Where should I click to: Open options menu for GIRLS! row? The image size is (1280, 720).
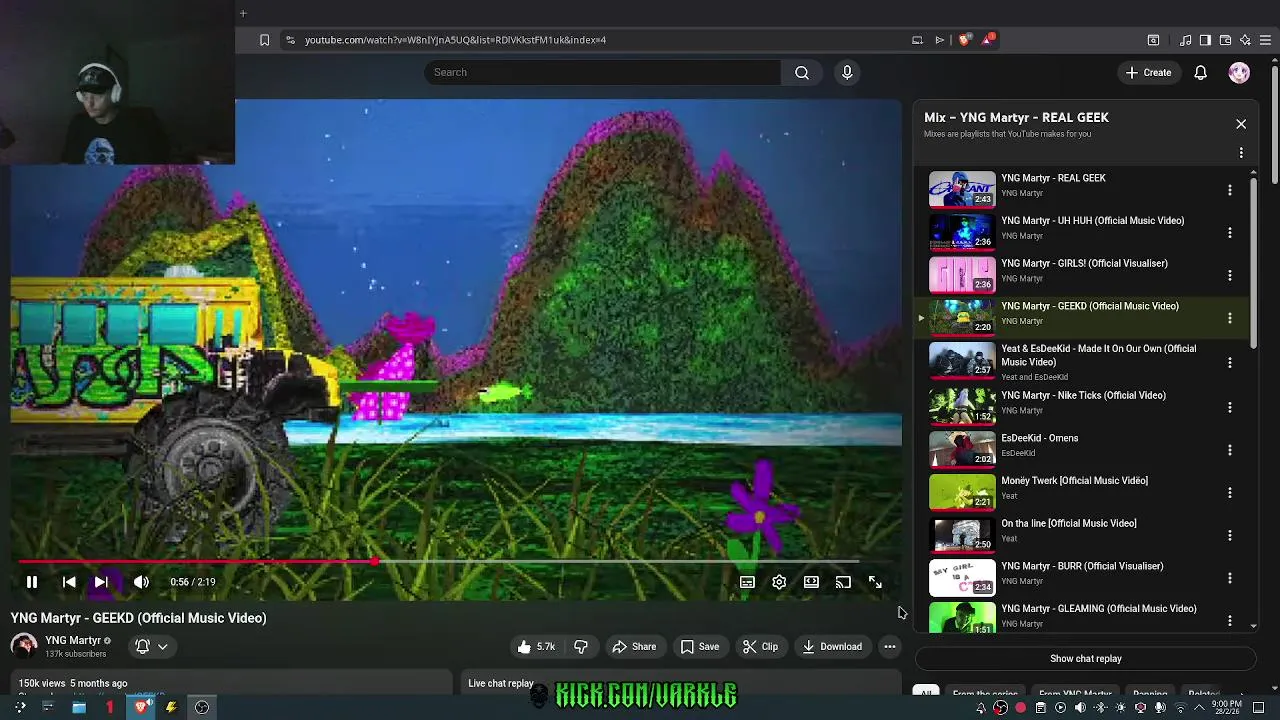[x=1230, y=276]
